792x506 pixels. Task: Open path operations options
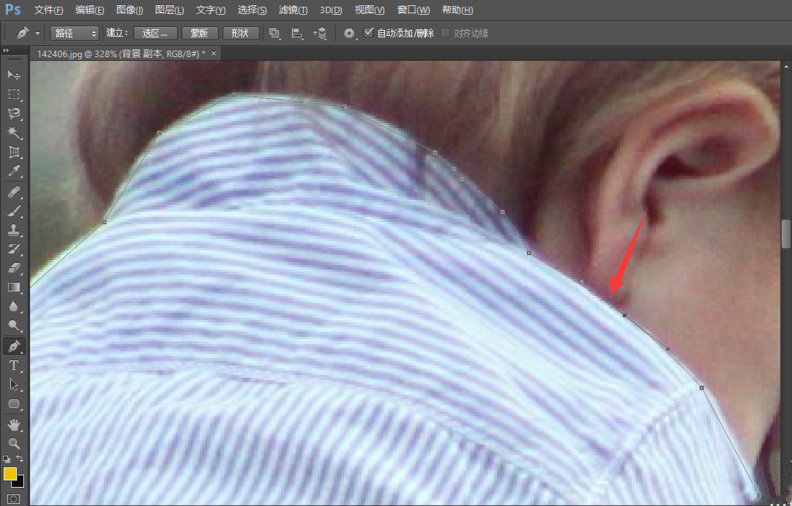tap(274, 33)
